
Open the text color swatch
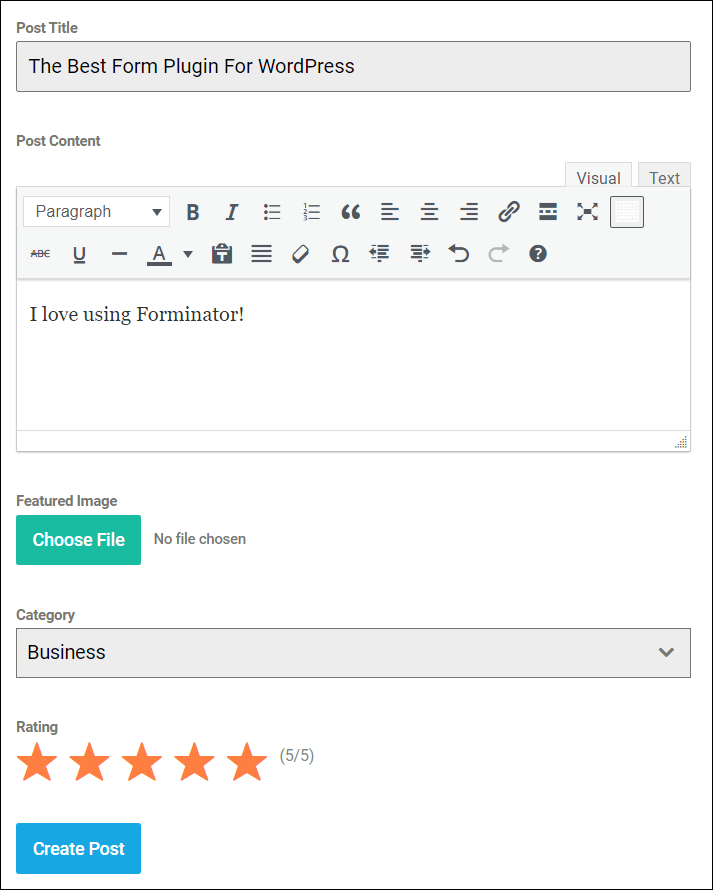[x=159, y=253]
